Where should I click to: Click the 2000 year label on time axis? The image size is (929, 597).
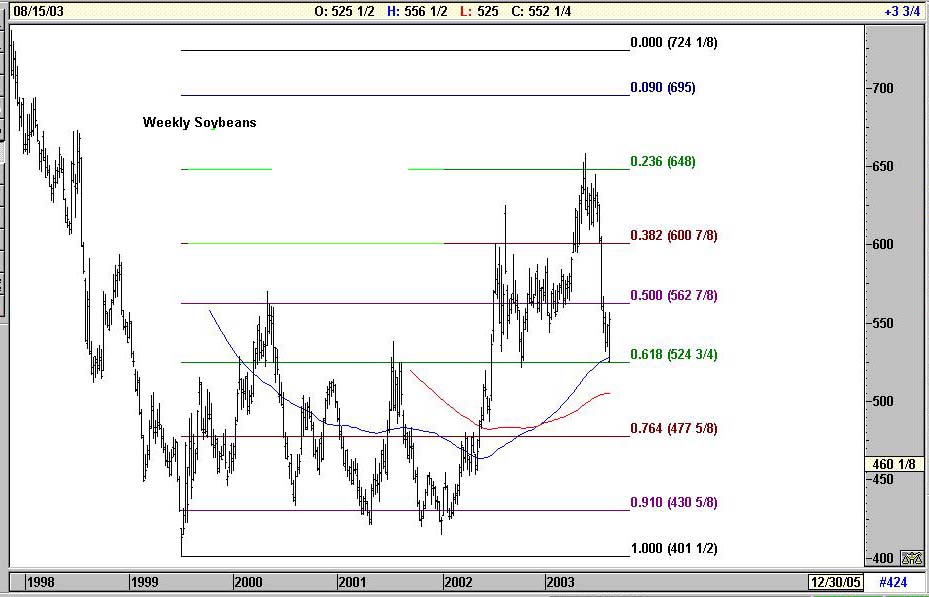coord(248,582)
